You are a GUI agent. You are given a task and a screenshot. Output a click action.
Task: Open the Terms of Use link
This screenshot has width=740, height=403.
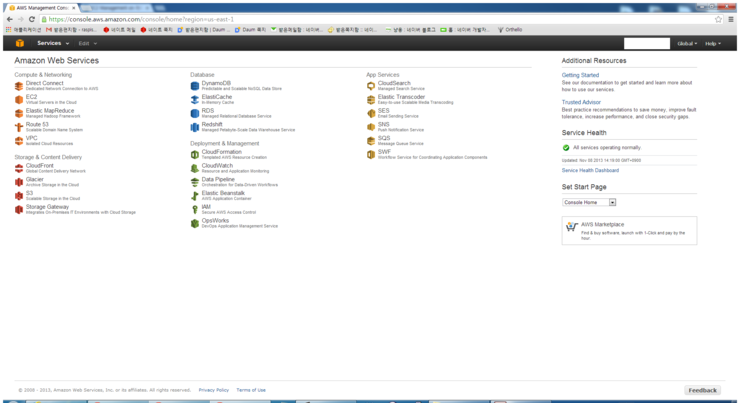251,390
